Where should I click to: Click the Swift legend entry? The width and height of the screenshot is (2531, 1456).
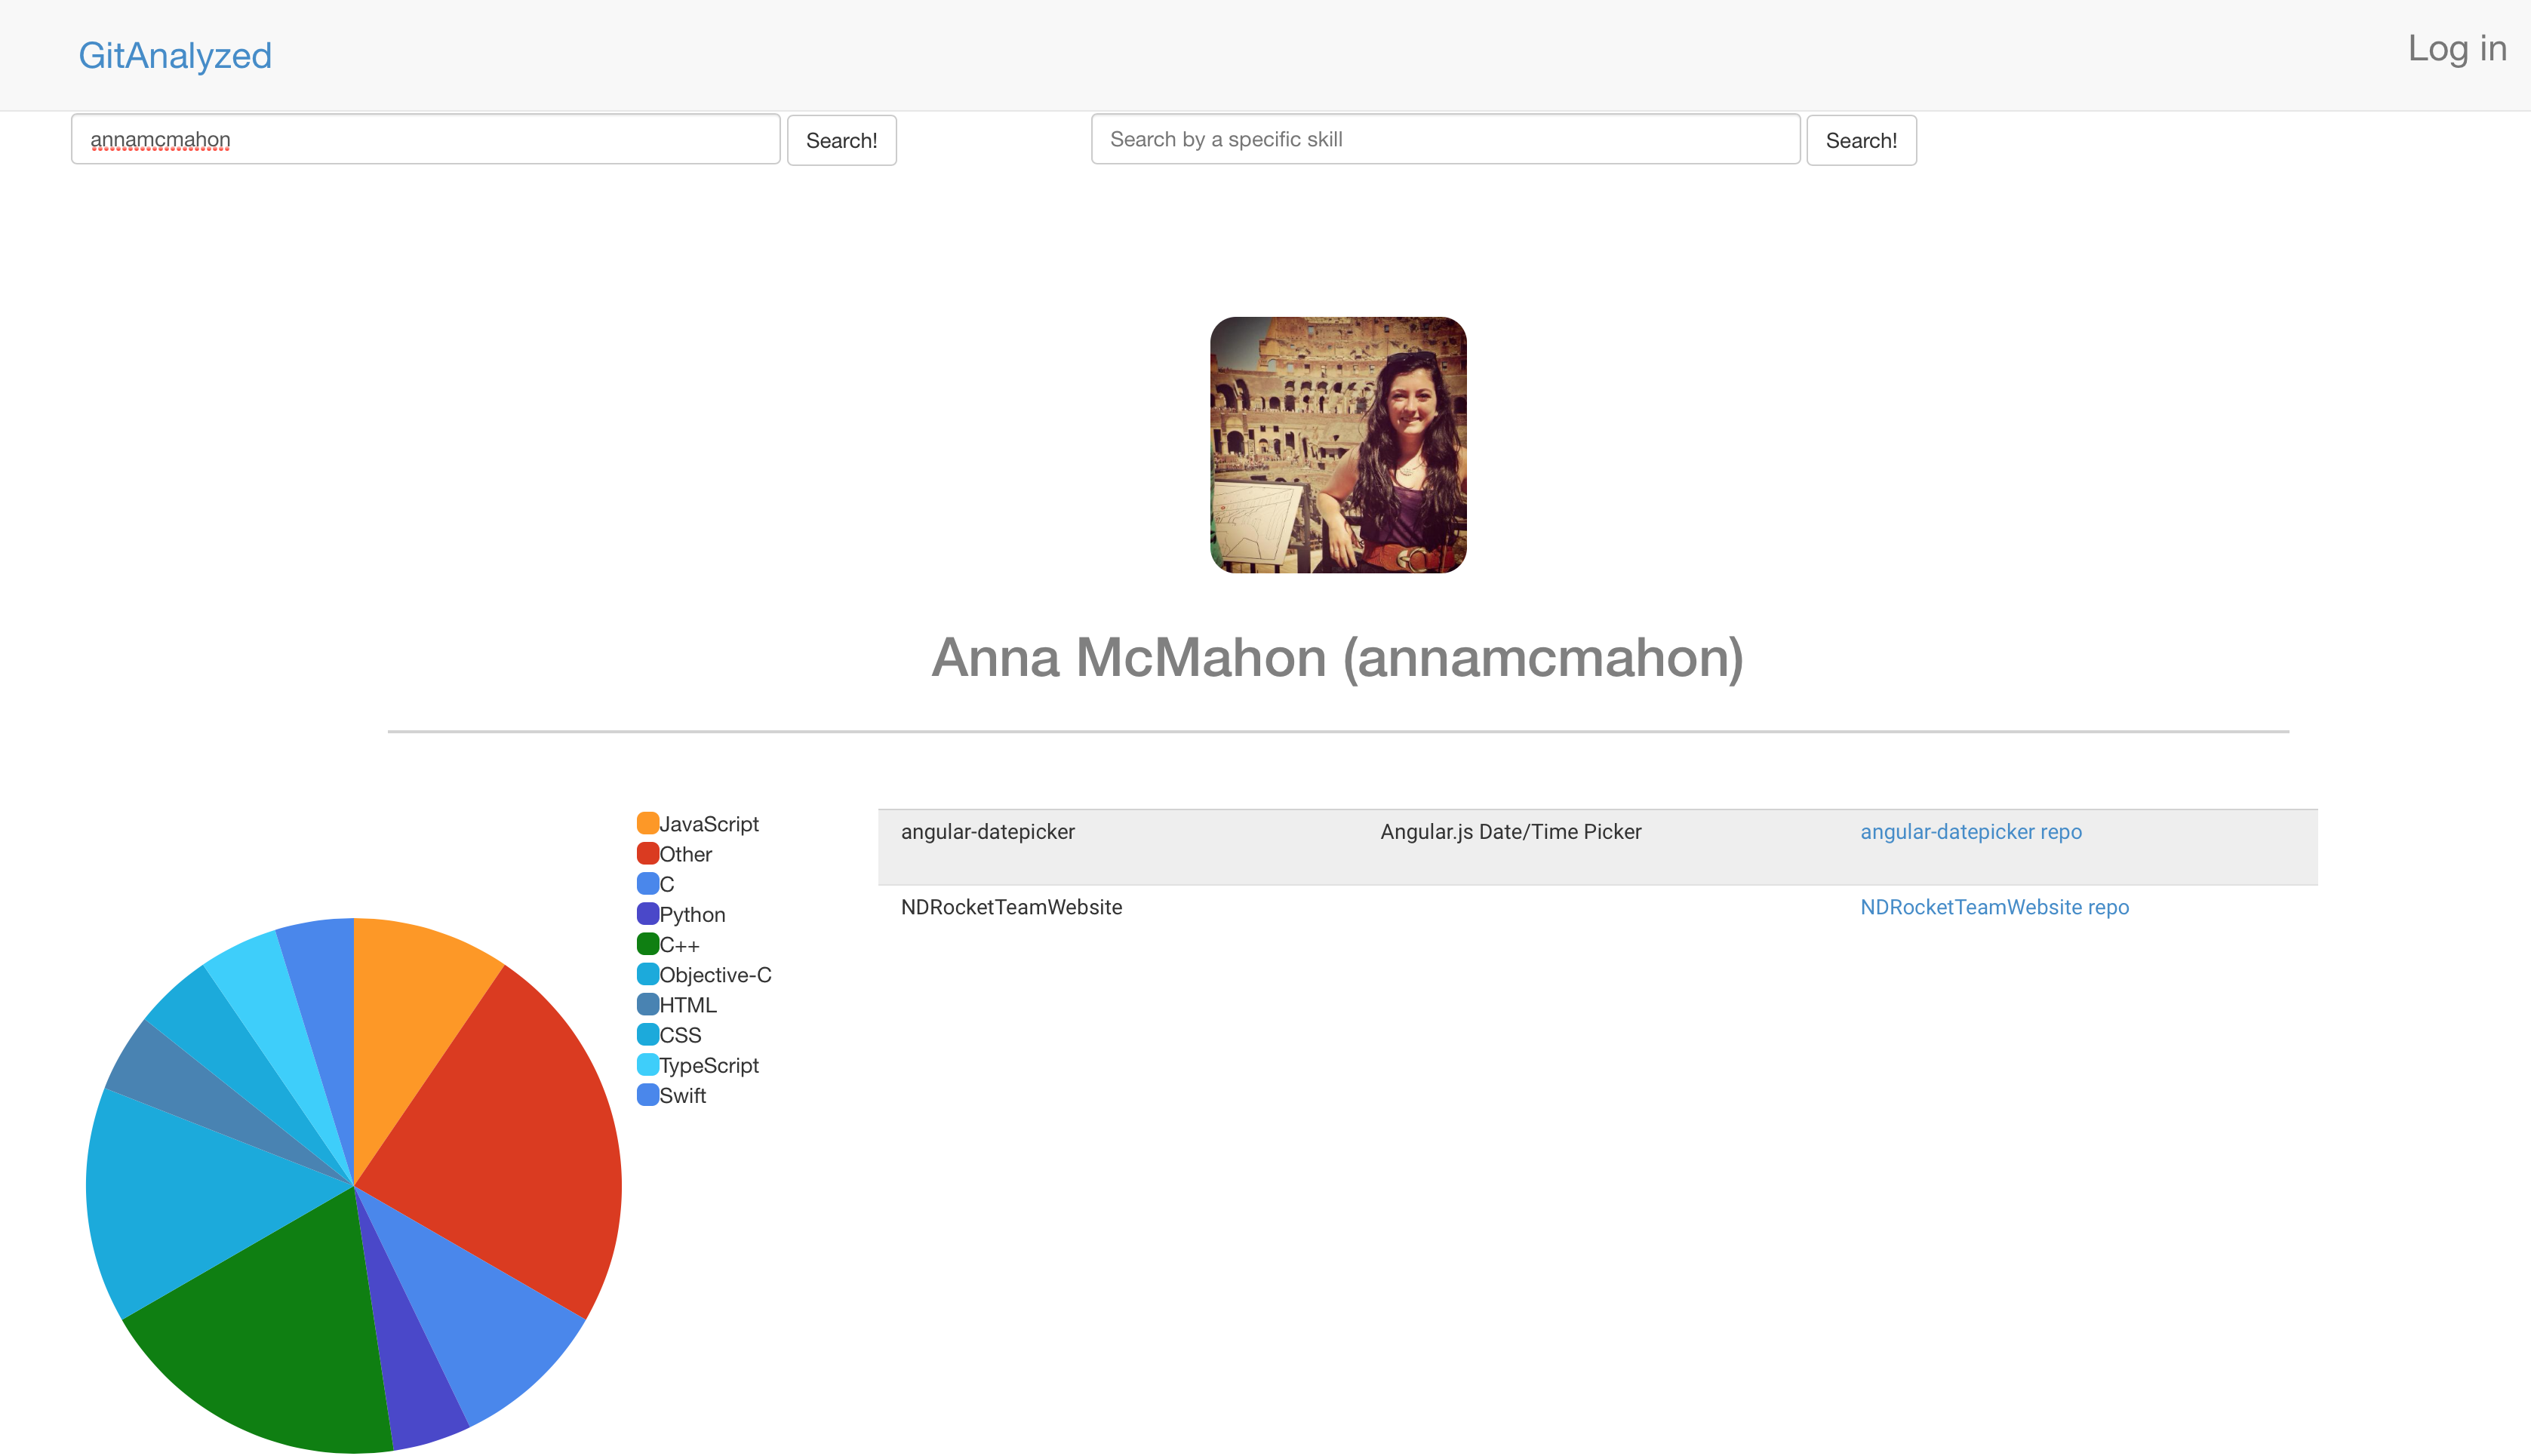click(682, 1095)
